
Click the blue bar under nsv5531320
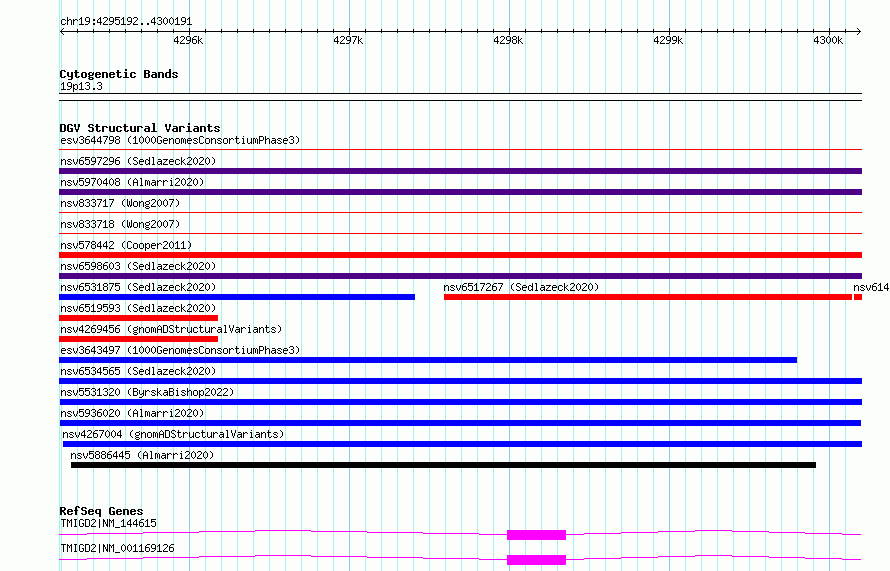(460, 402)
